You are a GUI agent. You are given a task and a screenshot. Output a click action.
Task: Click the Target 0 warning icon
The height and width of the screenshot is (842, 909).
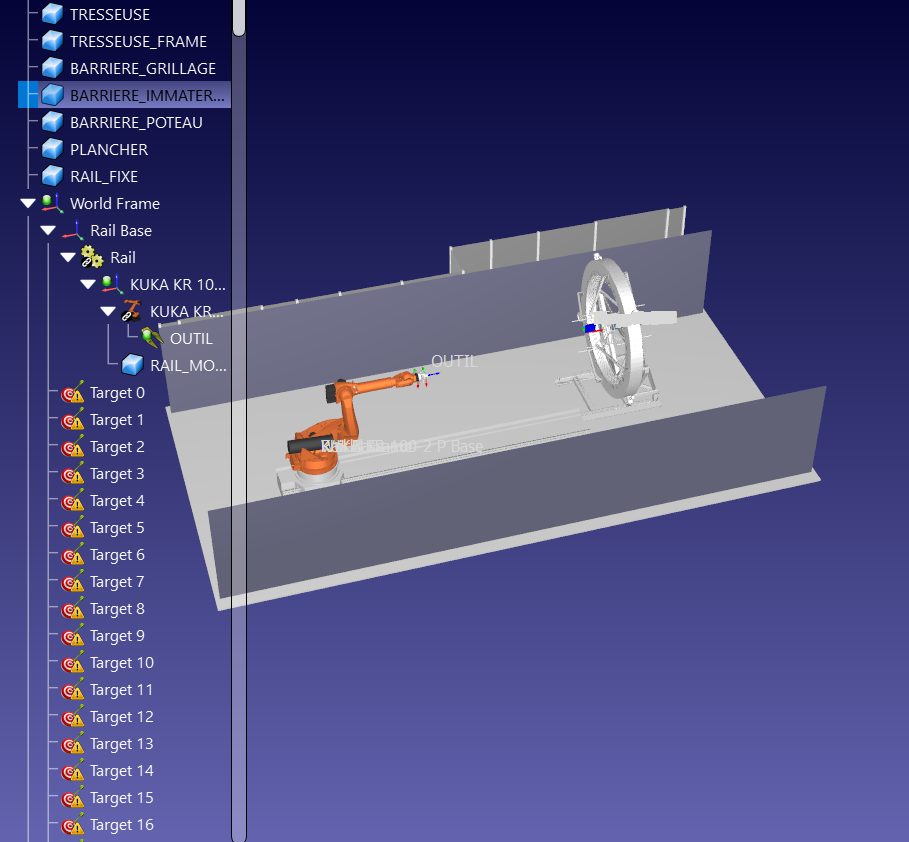coord(73,393)
